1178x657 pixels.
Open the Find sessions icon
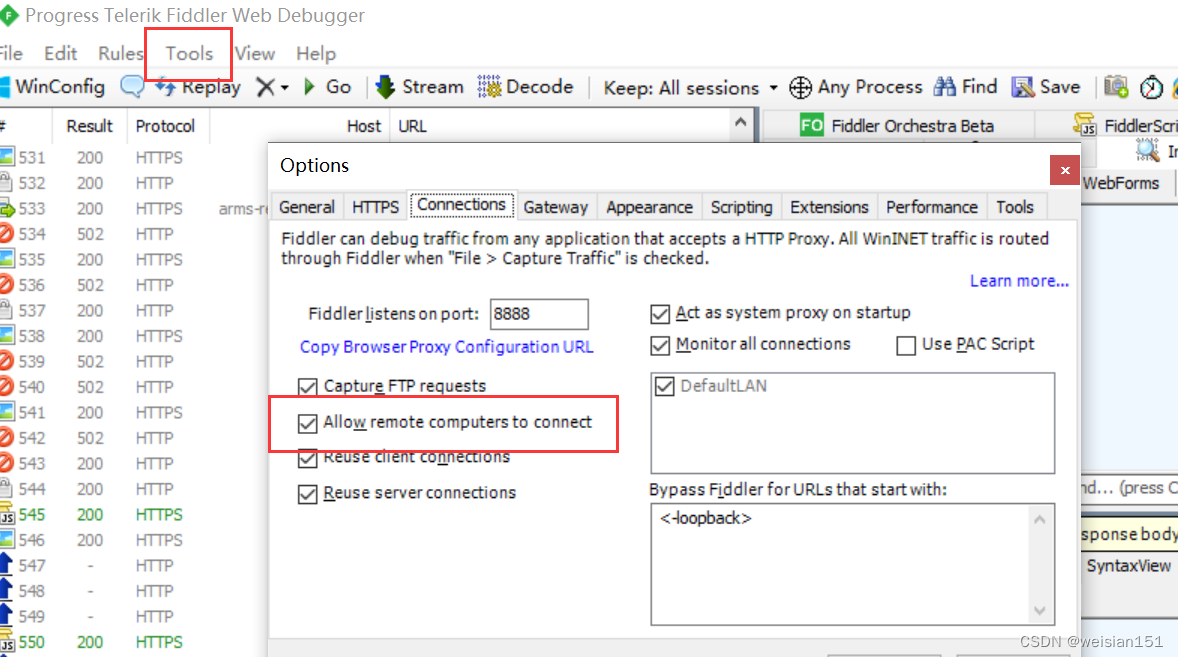pyautogui.click(x=965, y=87)
